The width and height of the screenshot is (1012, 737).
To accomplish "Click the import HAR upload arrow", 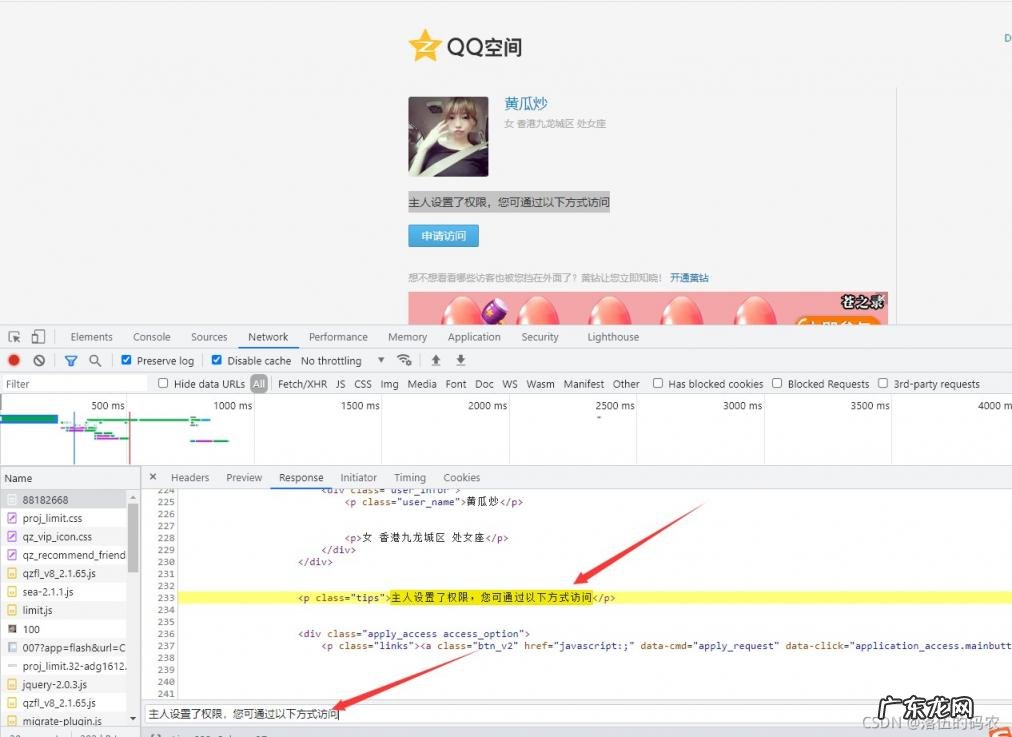I will (436, 360).
